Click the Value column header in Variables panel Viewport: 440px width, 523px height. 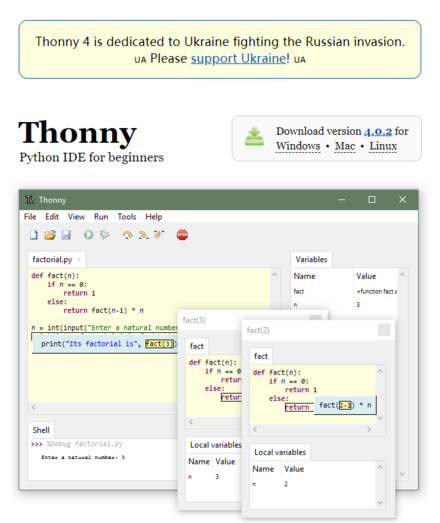point(366,276)
